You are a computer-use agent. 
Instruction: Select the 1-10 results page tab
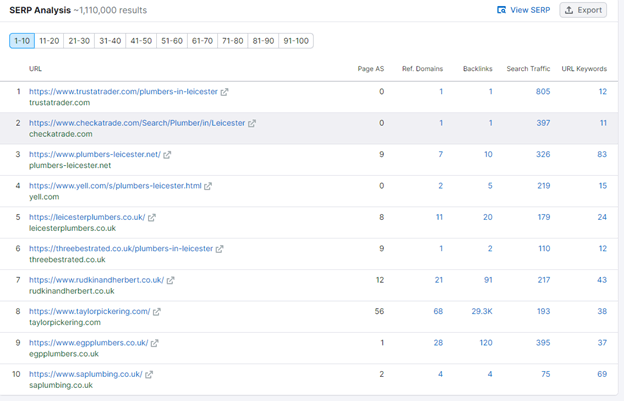(x=22, y=41)
